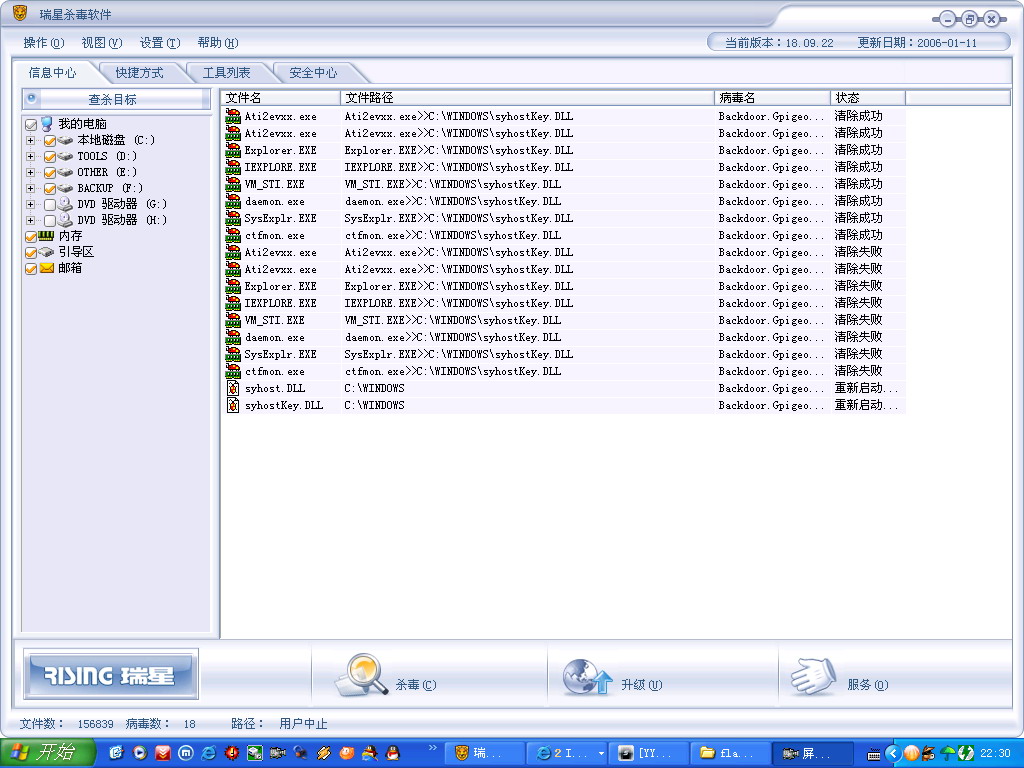Click the orange globe tray icon
This screenshot has width=1024, height=768.
[x=912, y=753]
